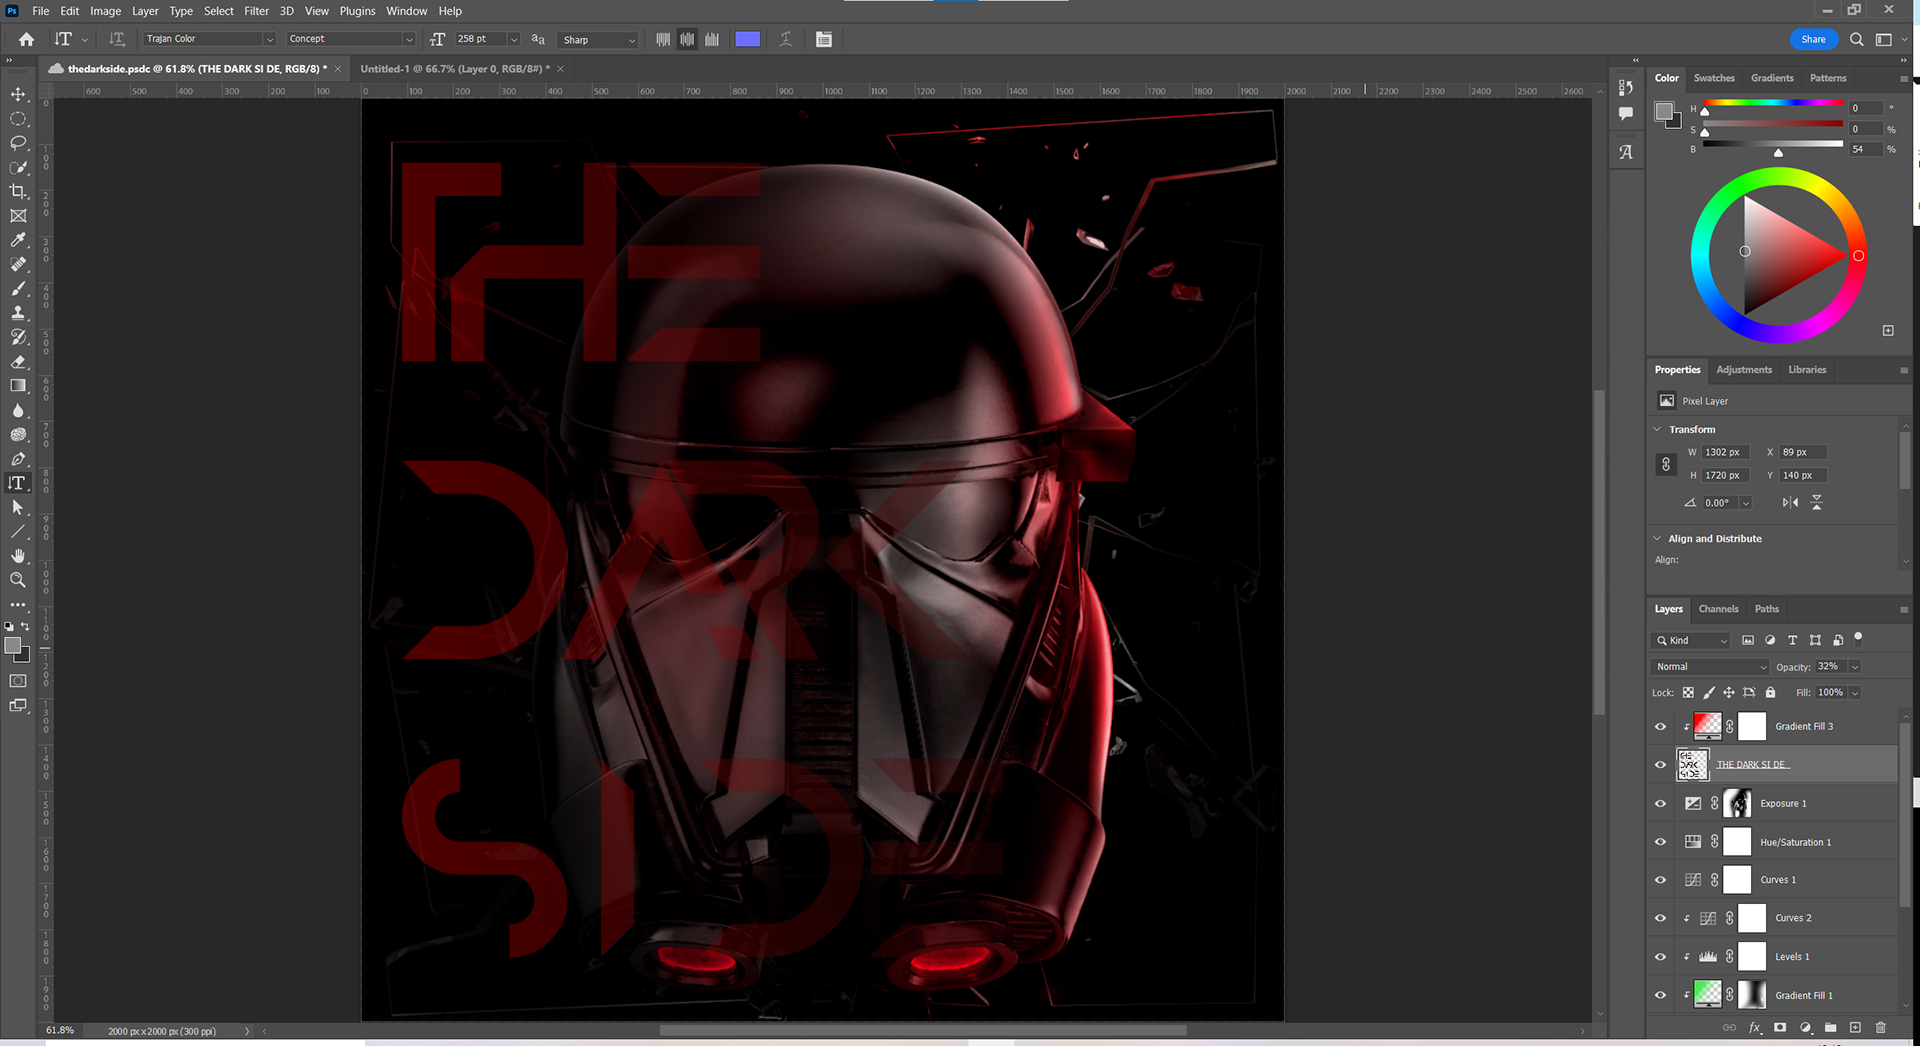1920x1046 pixels.
Task: Open the Filter menu
Action: (x=257, y=11)
